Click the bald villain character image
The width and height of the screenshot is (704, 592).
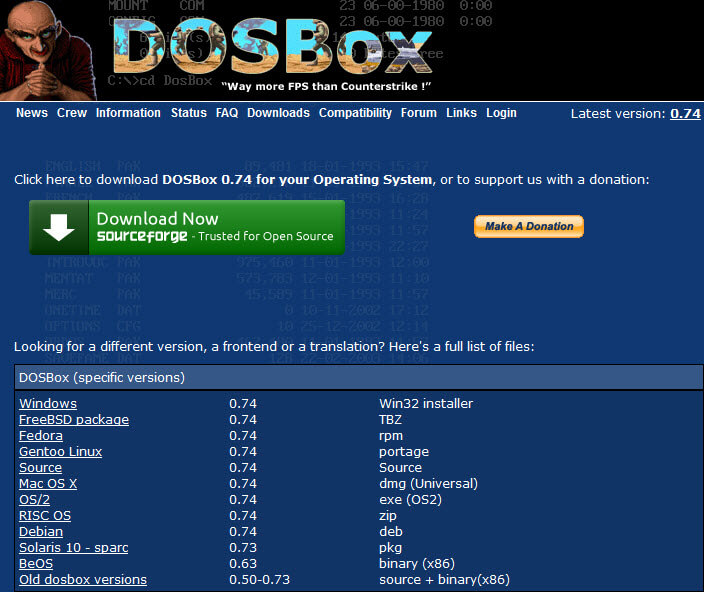pos(47,50)
